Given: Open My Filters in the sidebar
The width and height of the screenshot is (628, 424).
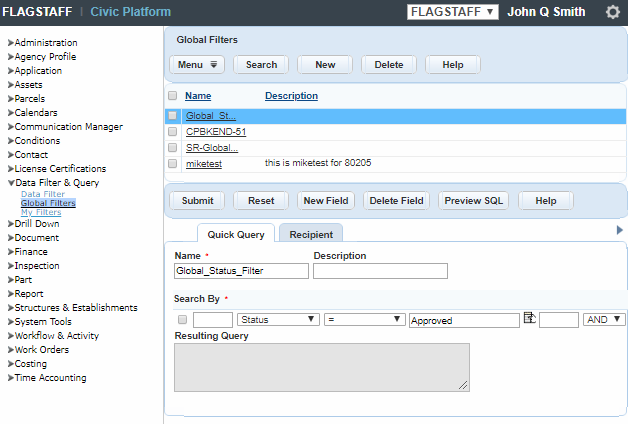Looking at the screenshot, I should 41,213.
